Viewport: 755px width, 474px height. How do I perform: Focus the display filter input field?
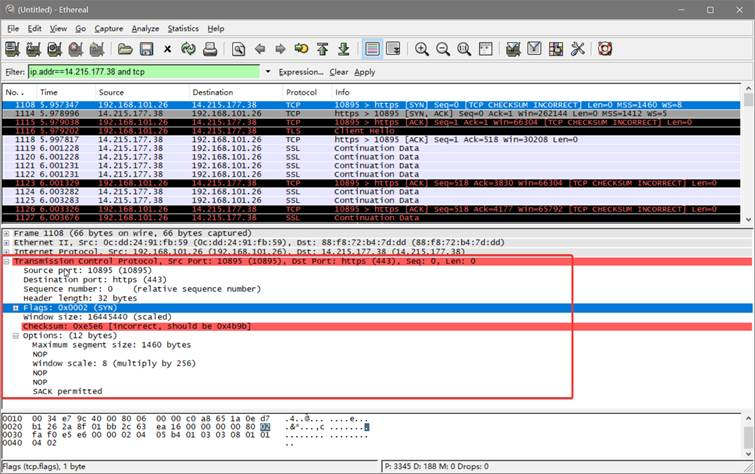[x=144, y=72]
